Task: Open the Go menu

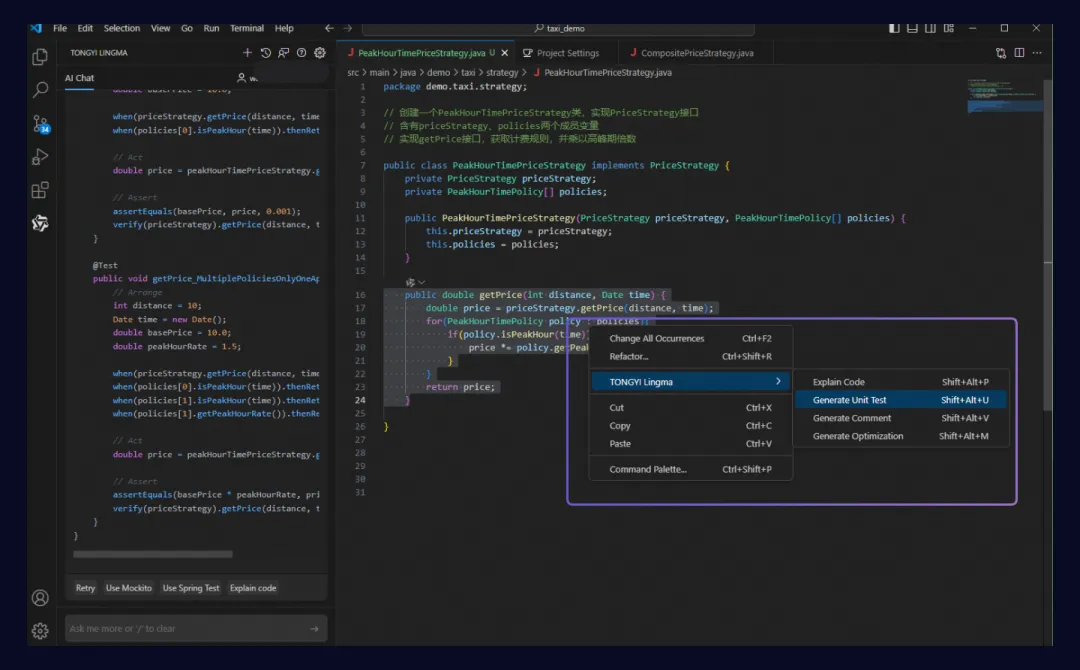Action: [x=187, y=28]
